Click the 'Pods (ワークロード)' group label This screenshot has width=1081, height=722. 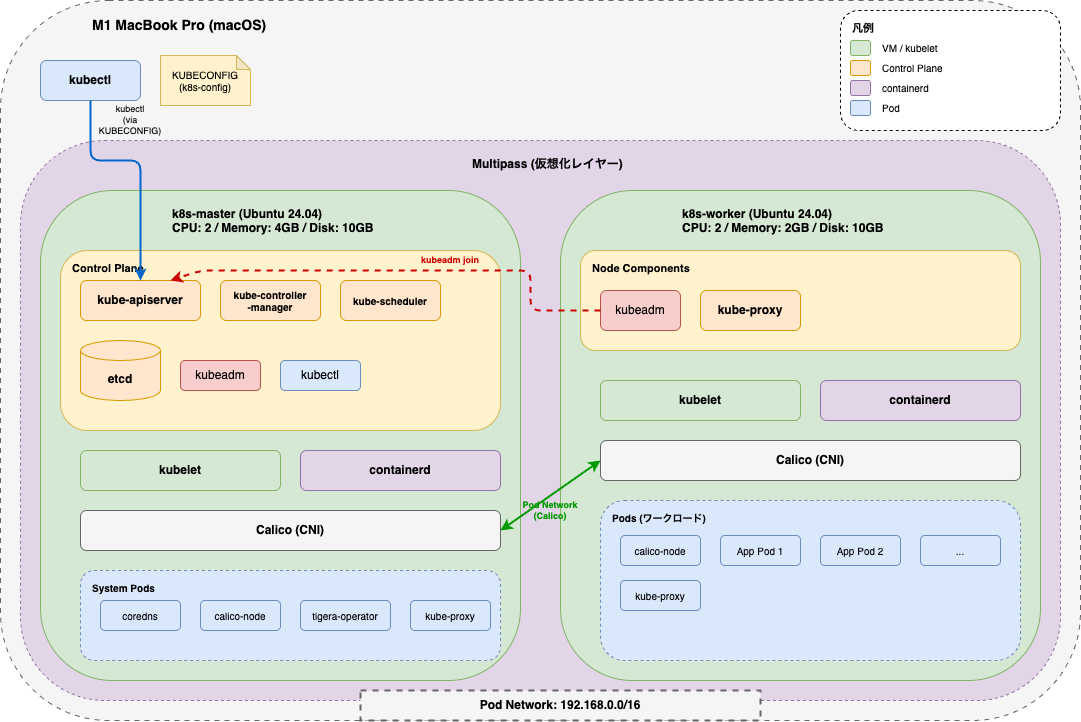pos(659,518)
